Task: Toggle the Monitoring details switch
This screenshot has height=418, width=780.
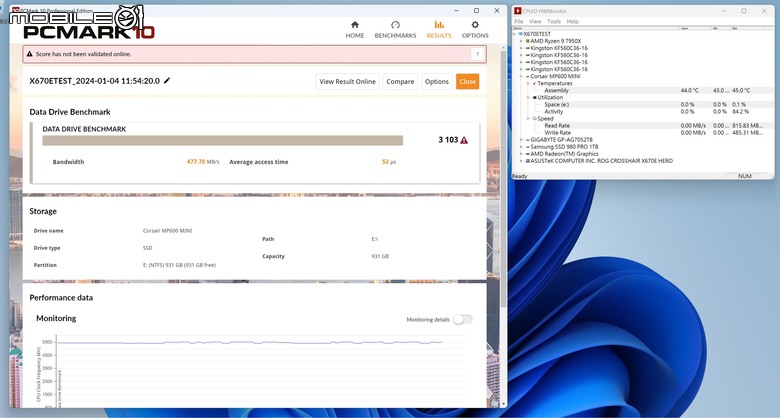Action: (x=463, y=319)
